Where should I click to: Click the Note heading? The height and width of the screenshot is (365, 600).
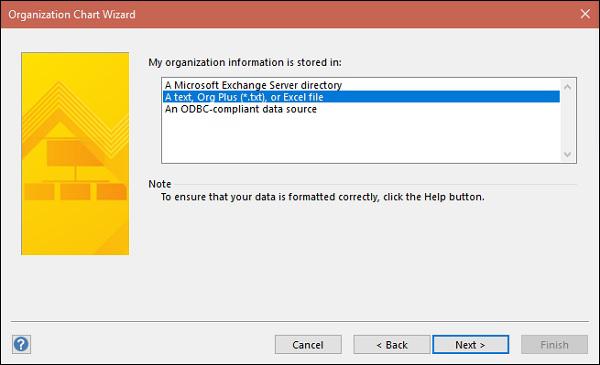(x=160, y=184)
